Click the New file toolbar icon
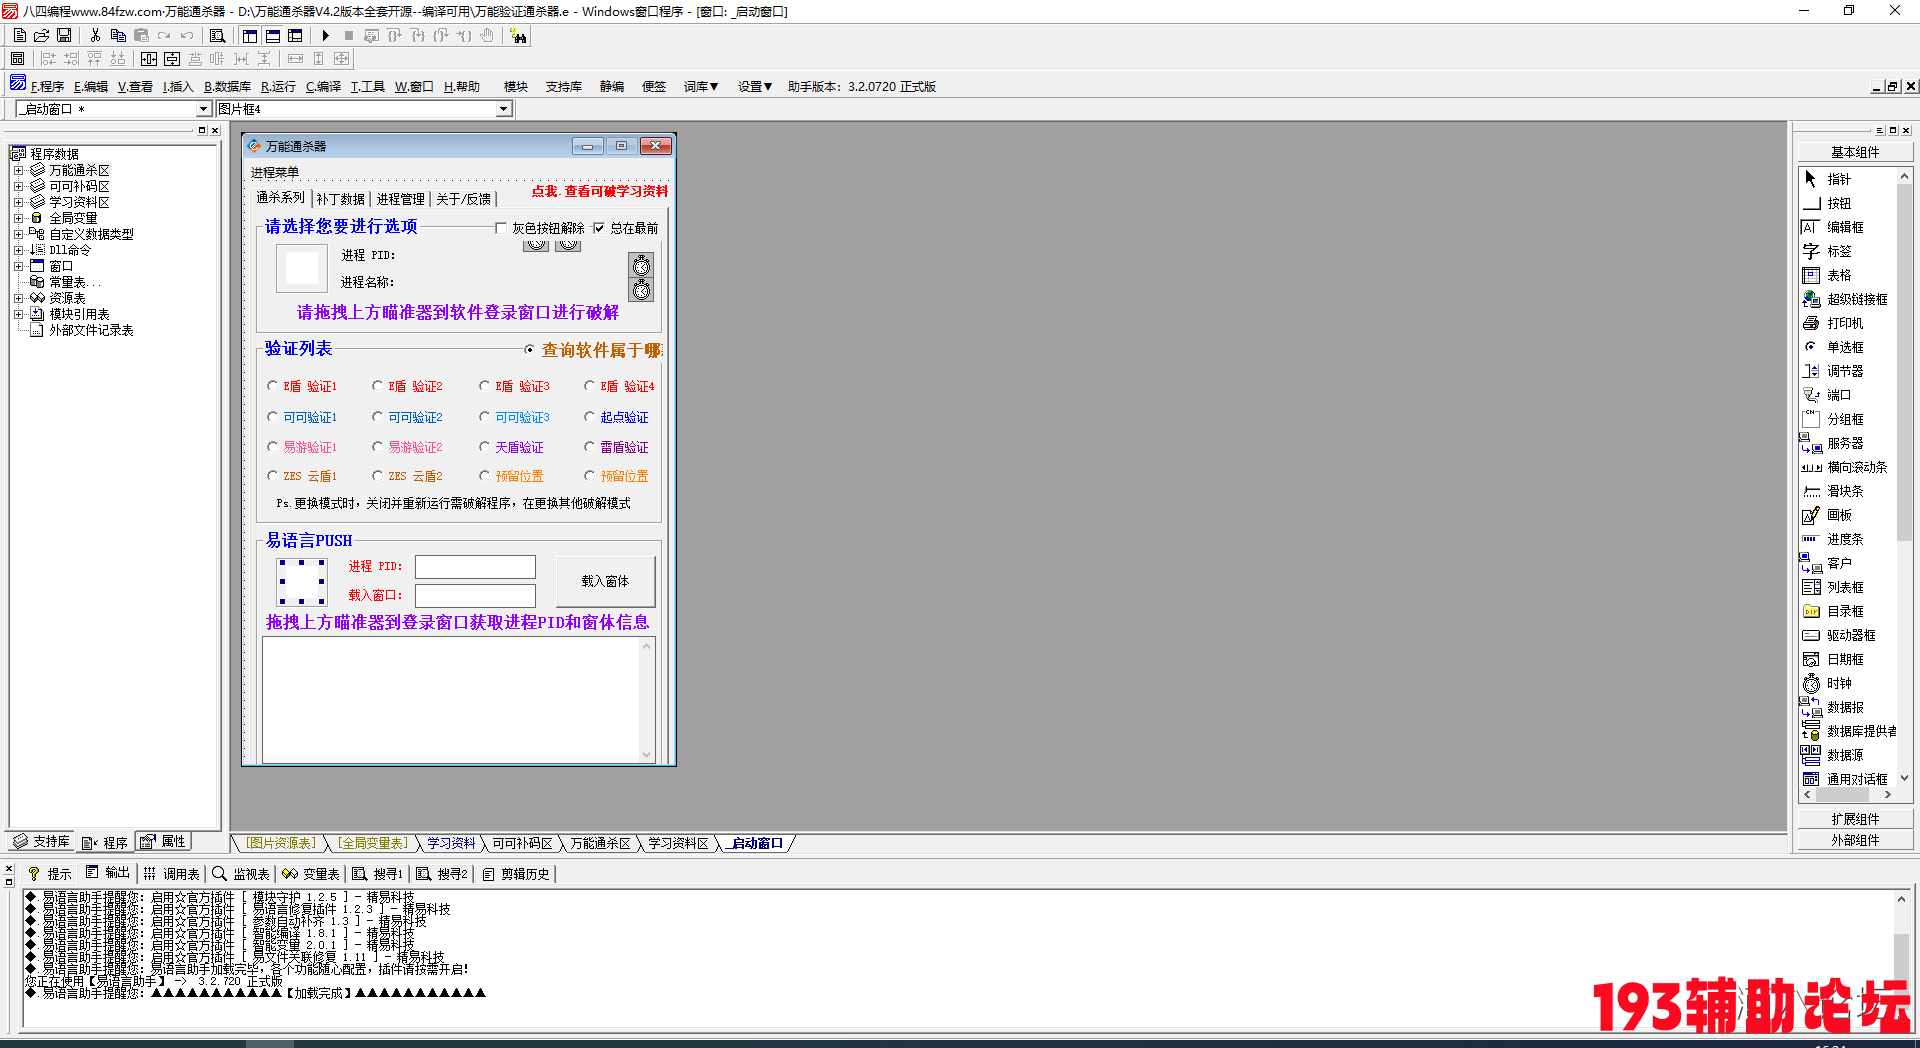The height and width of the screenshot is (1048, 1920). pyautogui.click(x=19, y=36)
